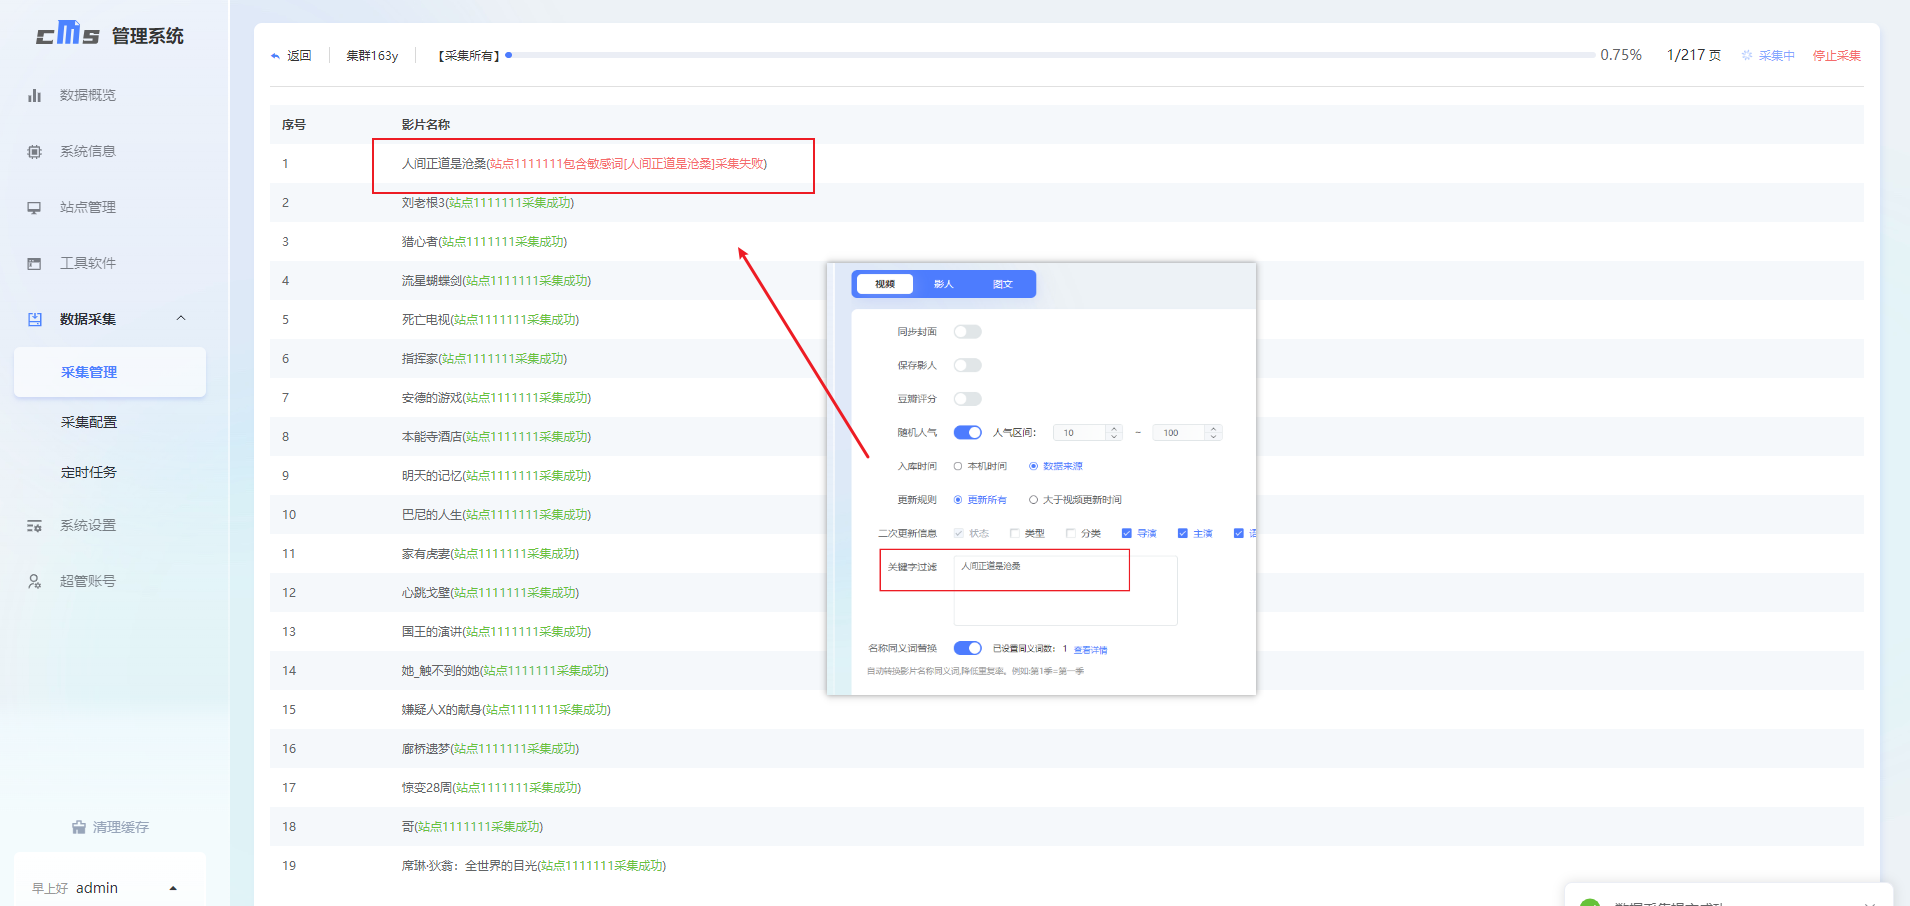The image size is (1910, 906).
Task: Open 数据概览 via its bar-chart icon
Action: coord(35,95)
